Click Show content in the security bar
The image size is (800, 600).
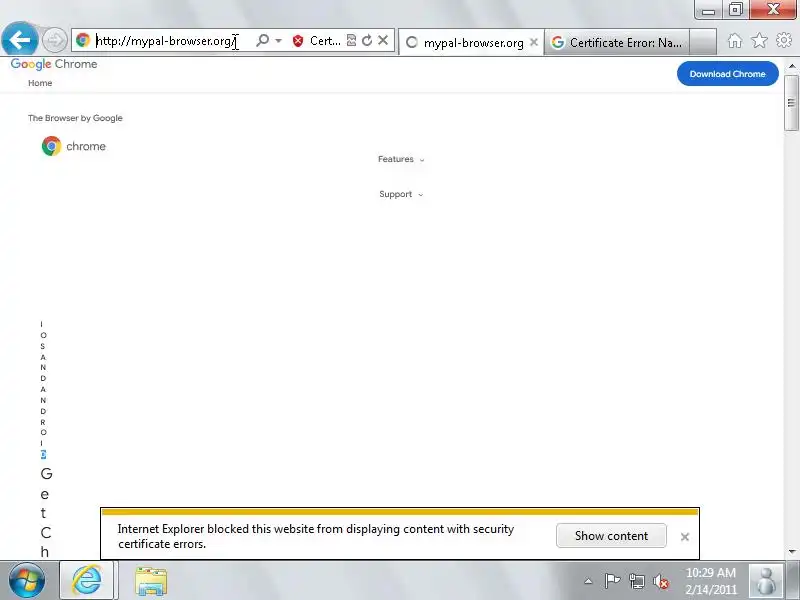coord(611,536)
